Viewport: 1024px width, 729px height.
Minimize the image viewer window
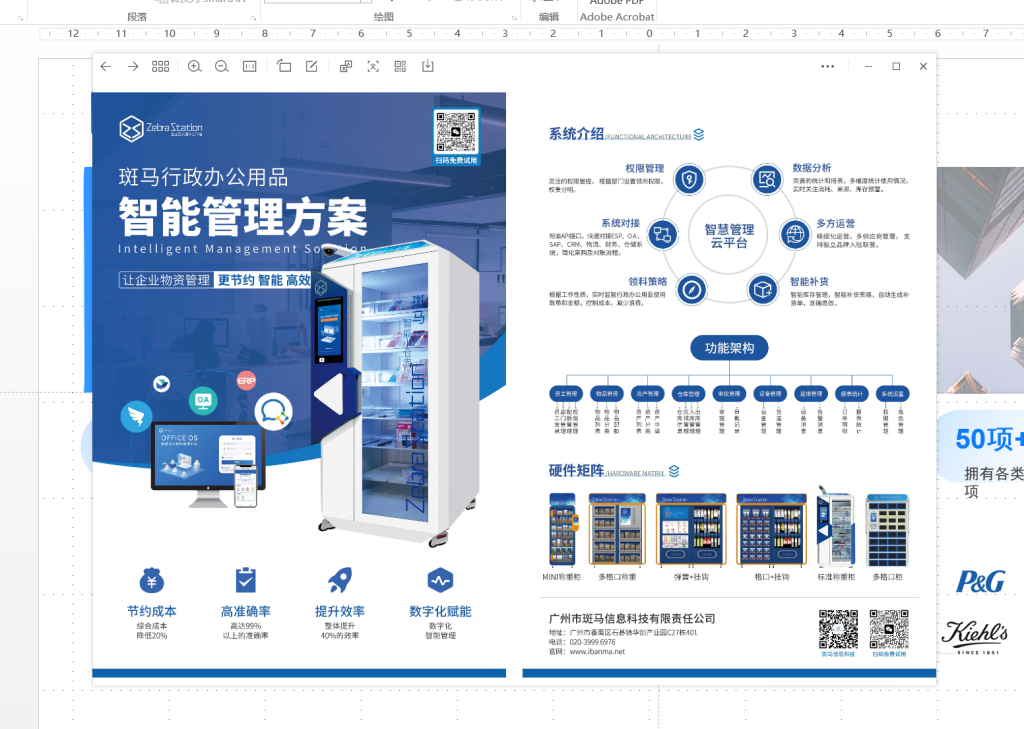click(869, 67)
